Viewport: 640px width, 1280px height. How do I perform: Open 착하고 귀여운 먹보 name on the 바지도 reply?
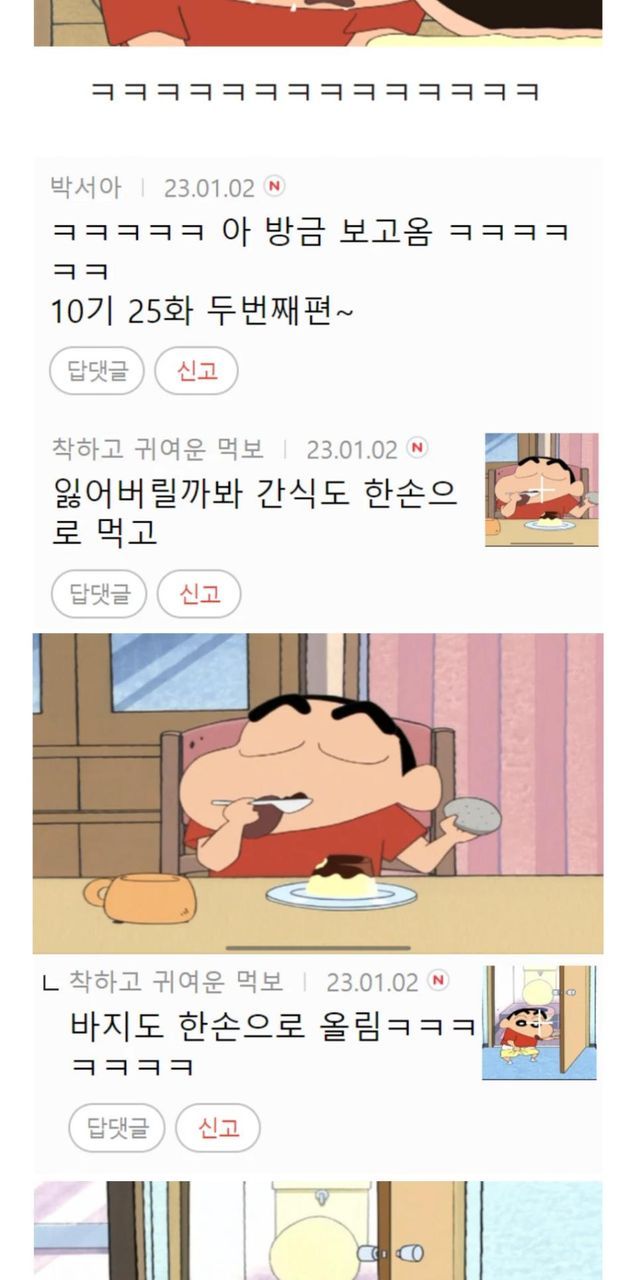point(177,981)
